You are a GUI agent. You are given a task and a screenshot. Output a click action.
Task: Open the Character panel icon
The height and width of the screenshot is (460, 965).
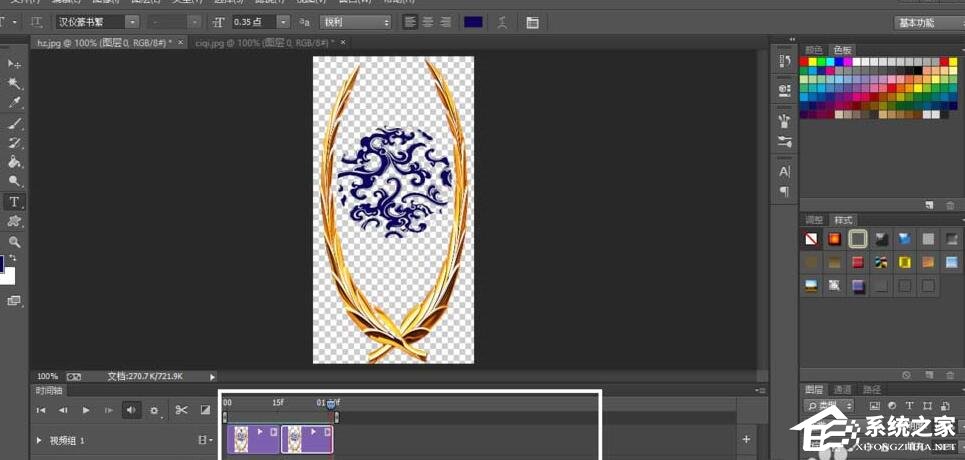coord(784,172)
